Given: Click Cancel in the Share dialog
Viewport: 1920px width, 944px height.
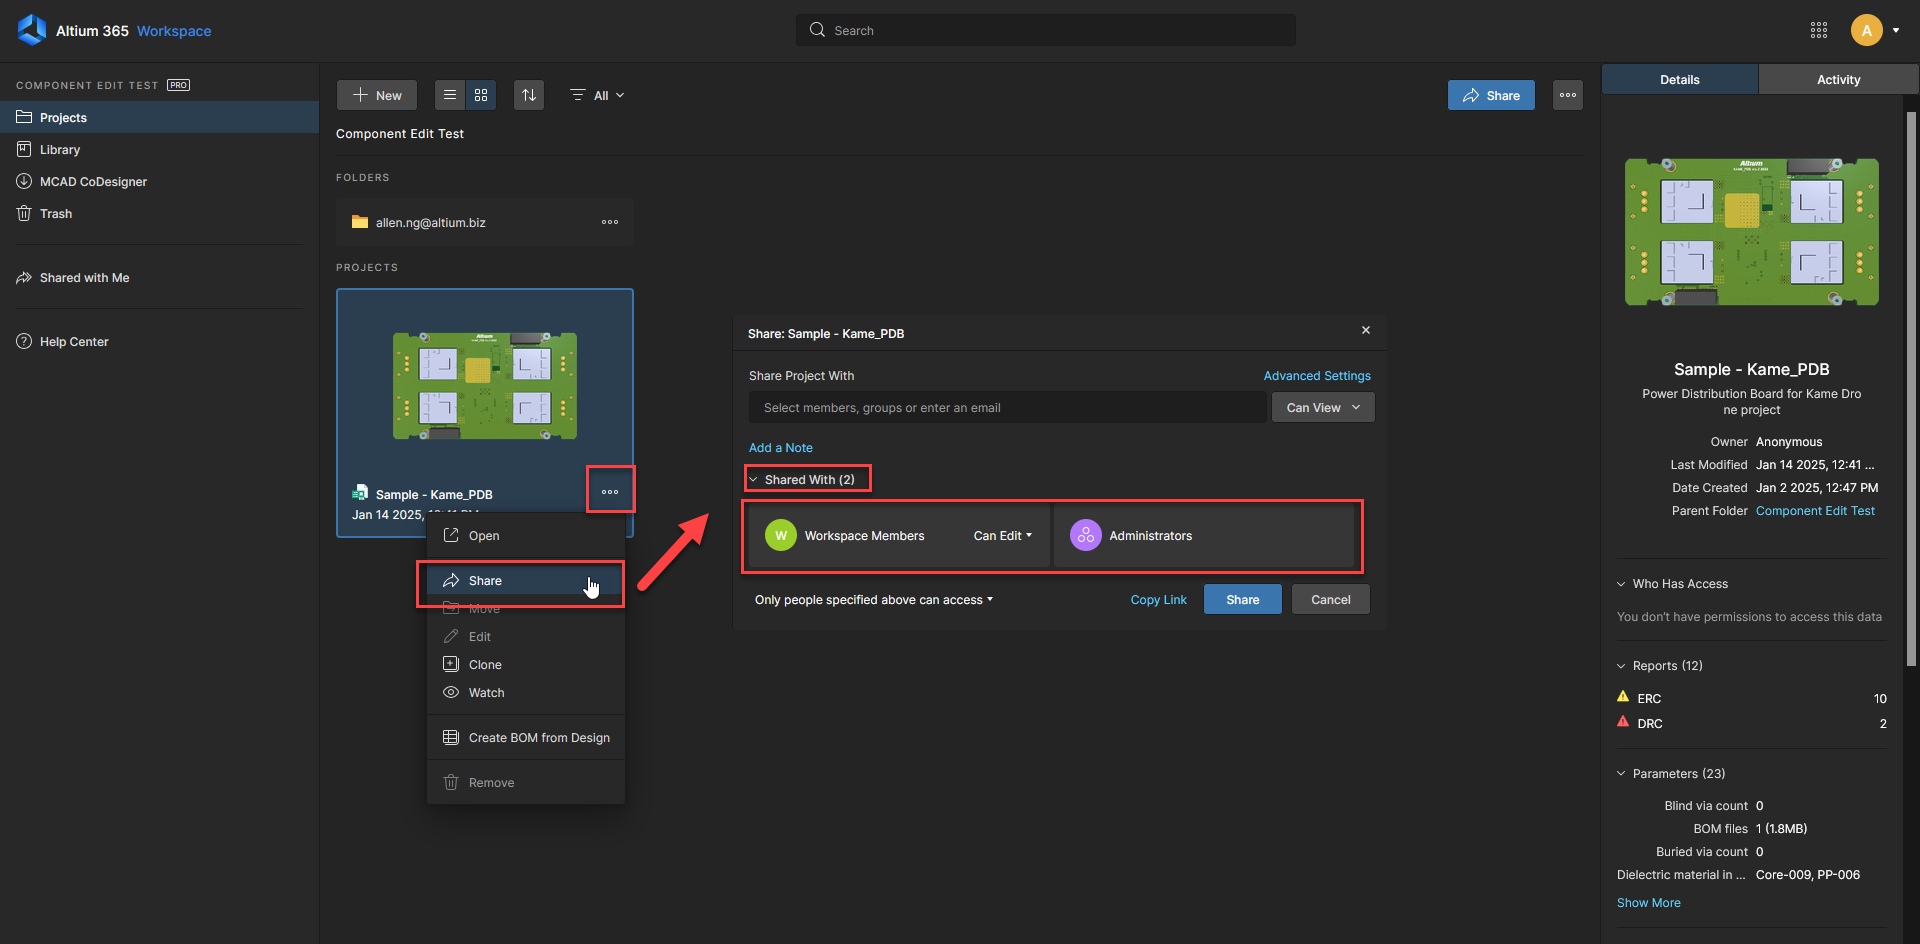Looking at the screenshot, I should [1330, 599].
